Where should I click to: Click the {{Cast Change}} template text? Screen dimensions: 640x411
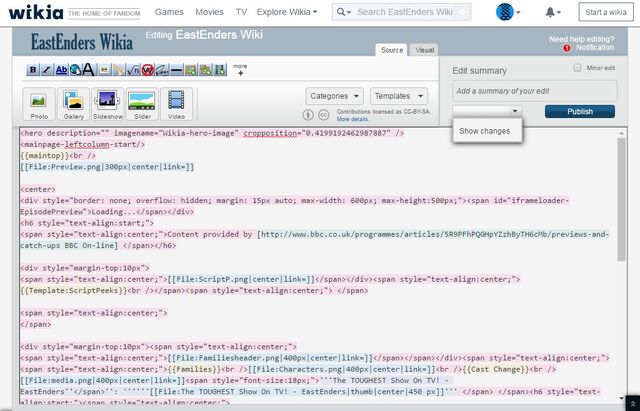point(494,369)
